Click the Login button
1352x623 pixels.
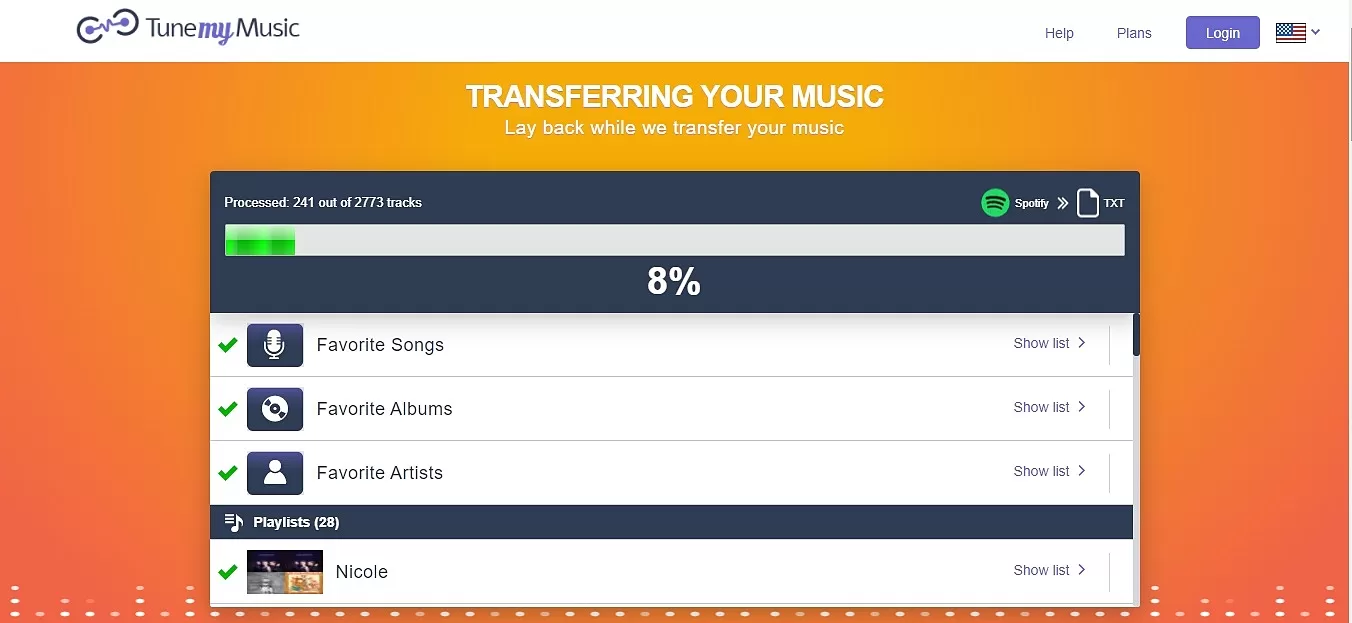1223,33
